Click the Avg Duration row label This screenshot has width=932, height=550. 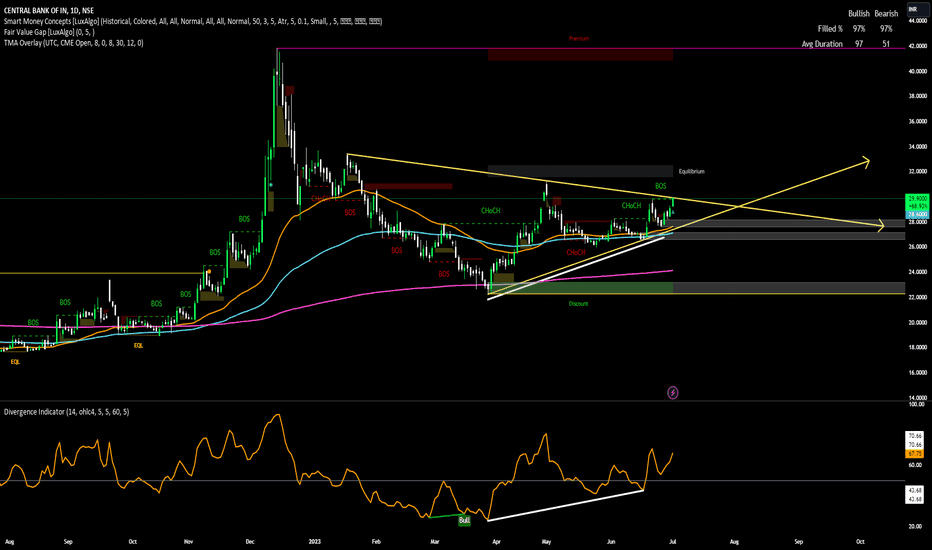tap(822, 44)
